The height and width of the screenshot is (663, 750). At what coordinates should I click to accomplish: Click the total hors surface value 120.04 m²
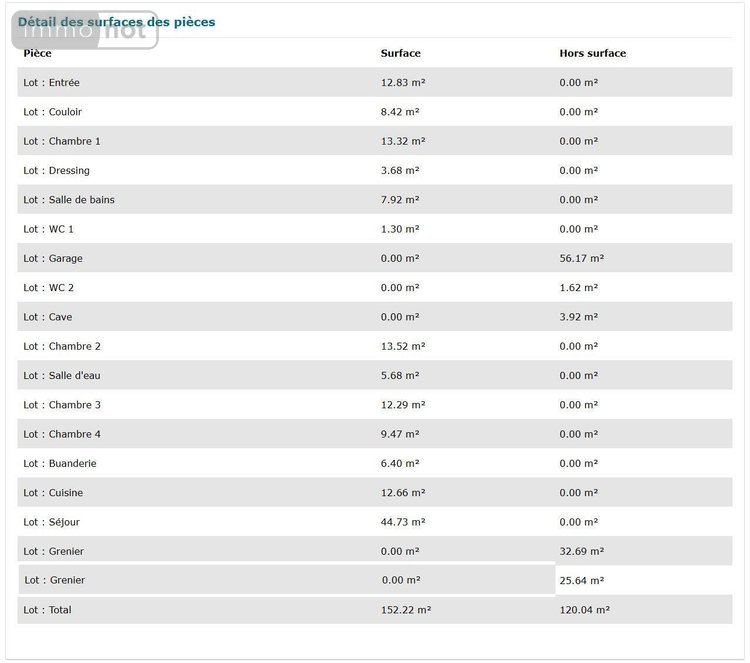pos(585,610)
